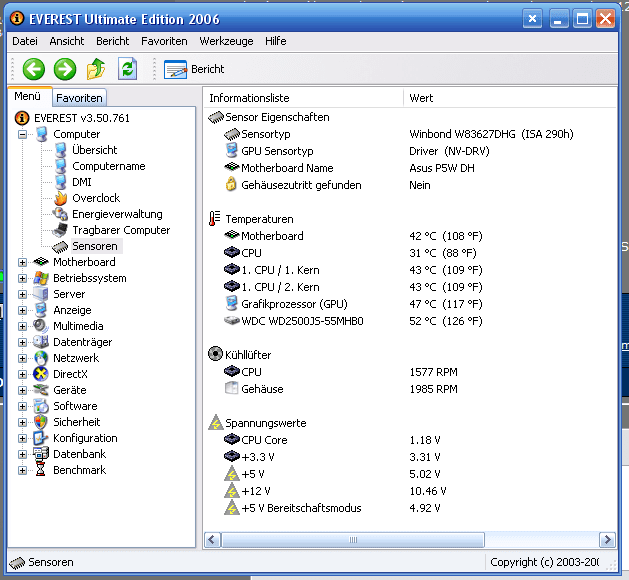Expand the Netzwerk node
The height and width of the screenshot is (580, 629).
[x=22, y=359]
